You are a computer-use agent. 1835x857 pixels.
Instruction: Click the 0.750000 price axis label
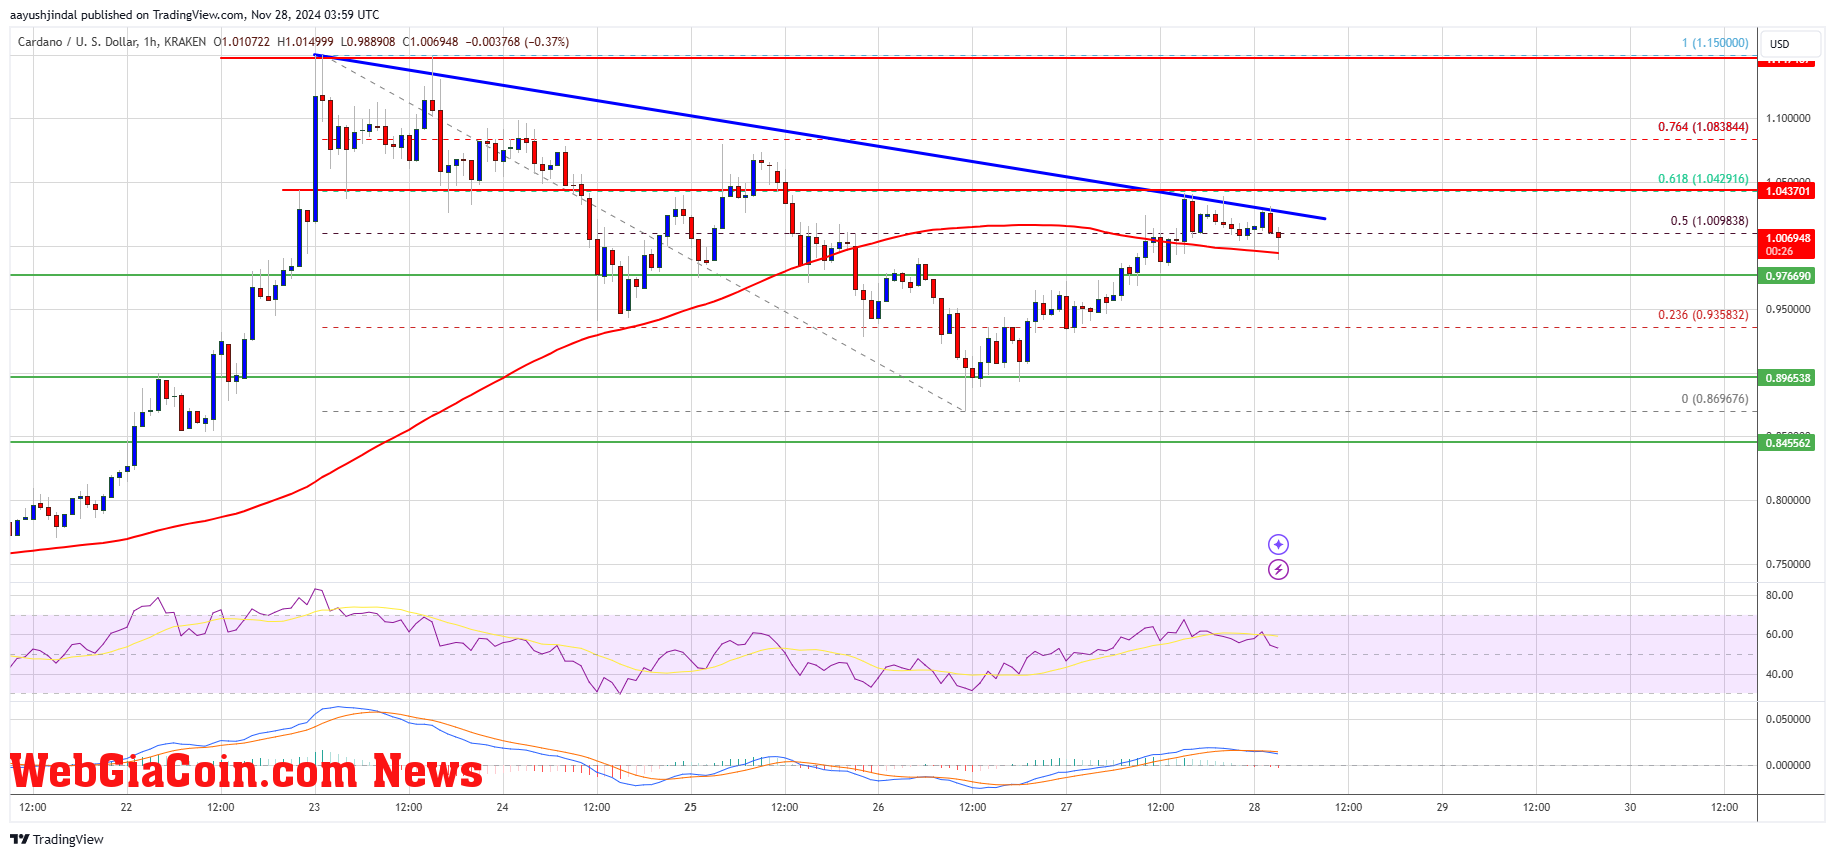click(x=1788, y=564)
